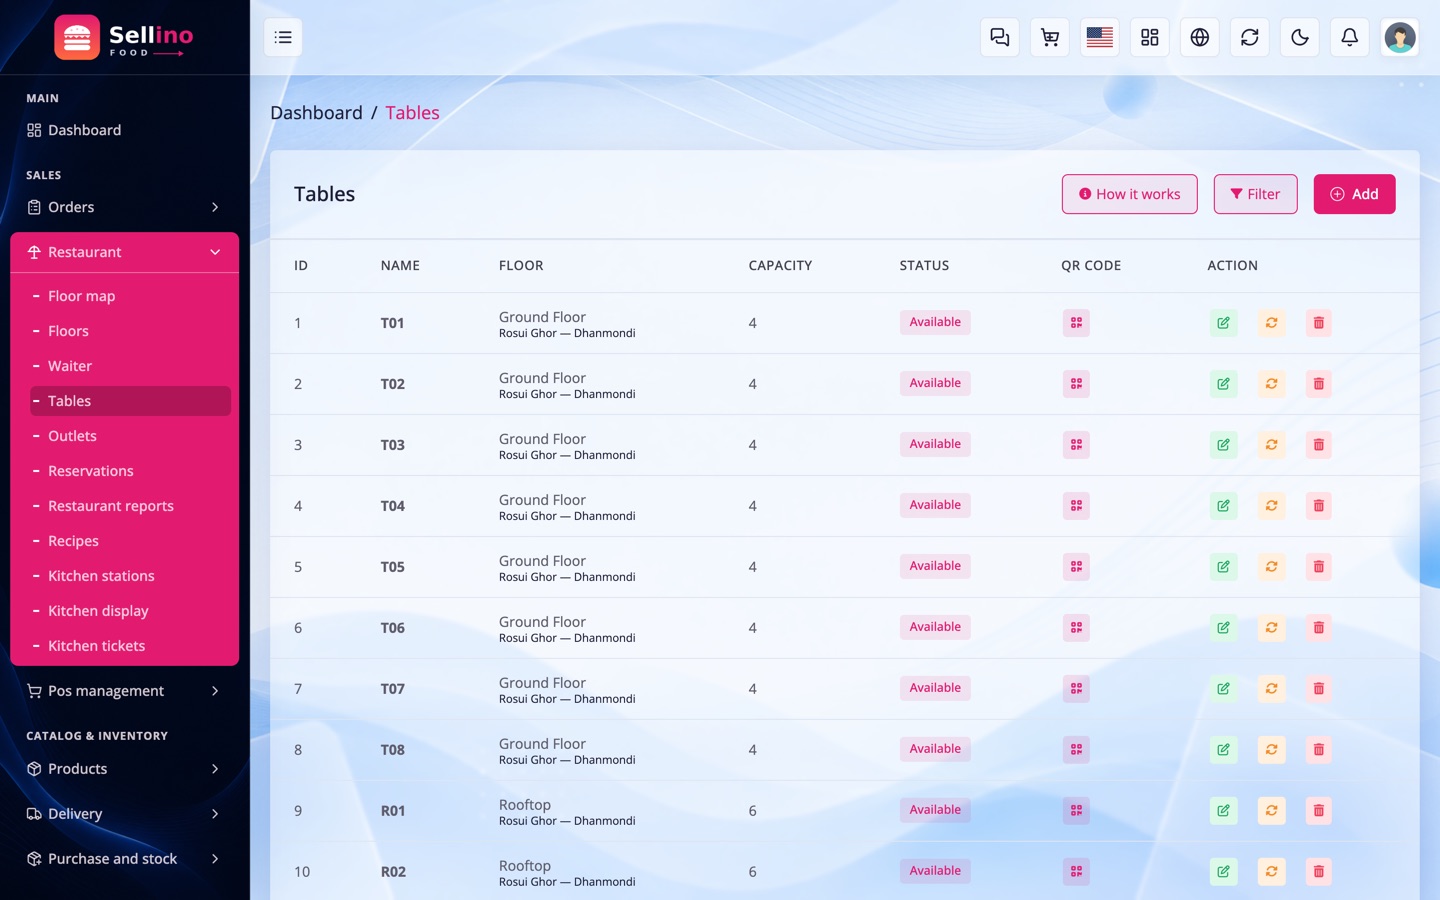1440x900 pixels.
Task: Show QR code for table T01
Action: pyautogui.click(x=1076, y=323)
